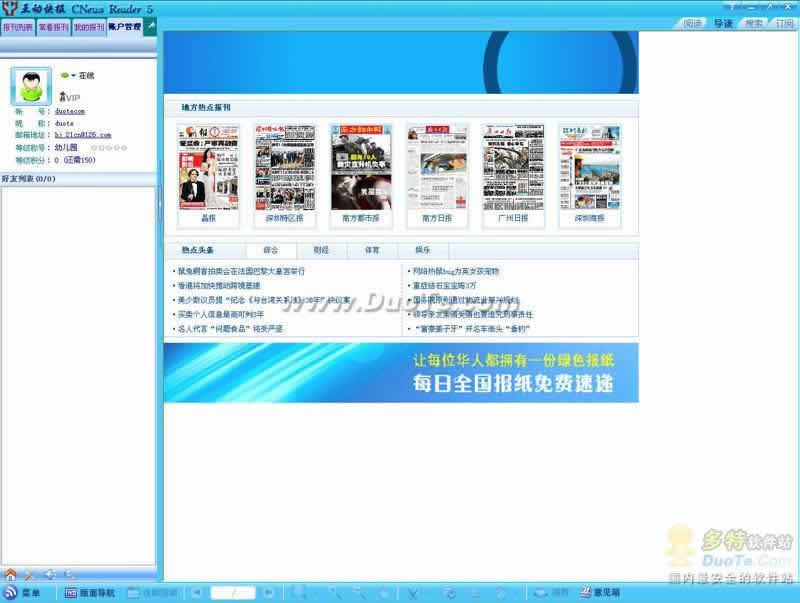This screenshot has width=800, height=603.
Task: Switch to the 阅读 view tab
Action: (x=692, y=23)
